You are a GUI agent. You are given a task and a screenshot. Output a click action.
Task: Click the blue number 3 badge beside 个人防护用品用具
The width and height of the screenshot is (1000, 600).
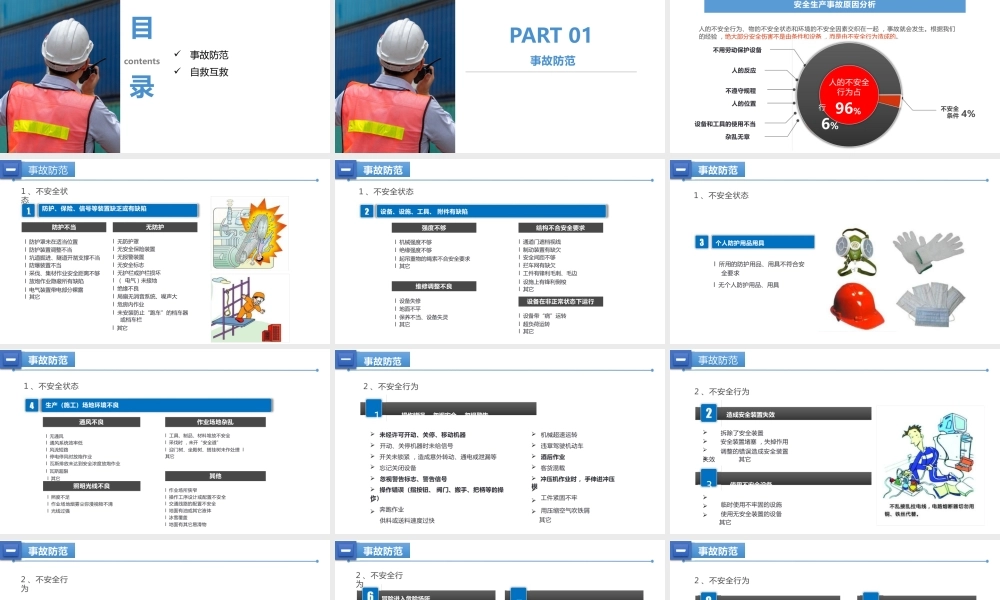[701, 242]
